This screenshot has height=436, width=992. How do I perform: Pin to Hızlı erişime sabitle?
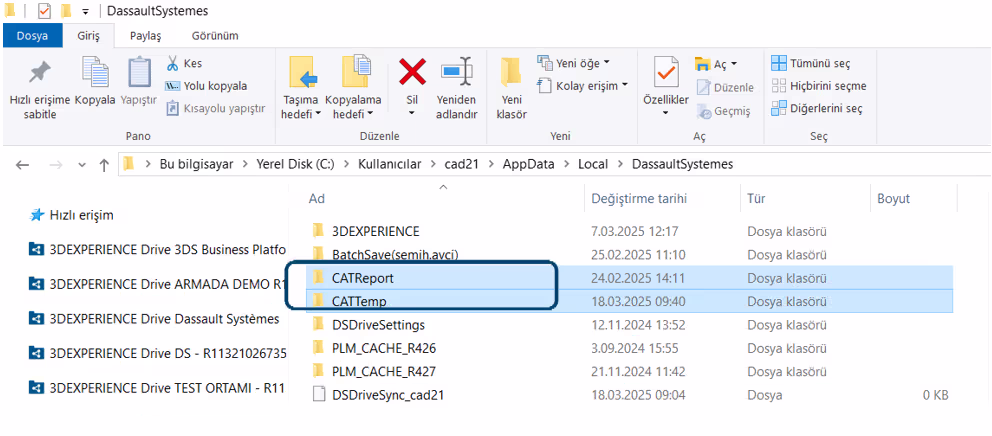[x=40, y=88]
